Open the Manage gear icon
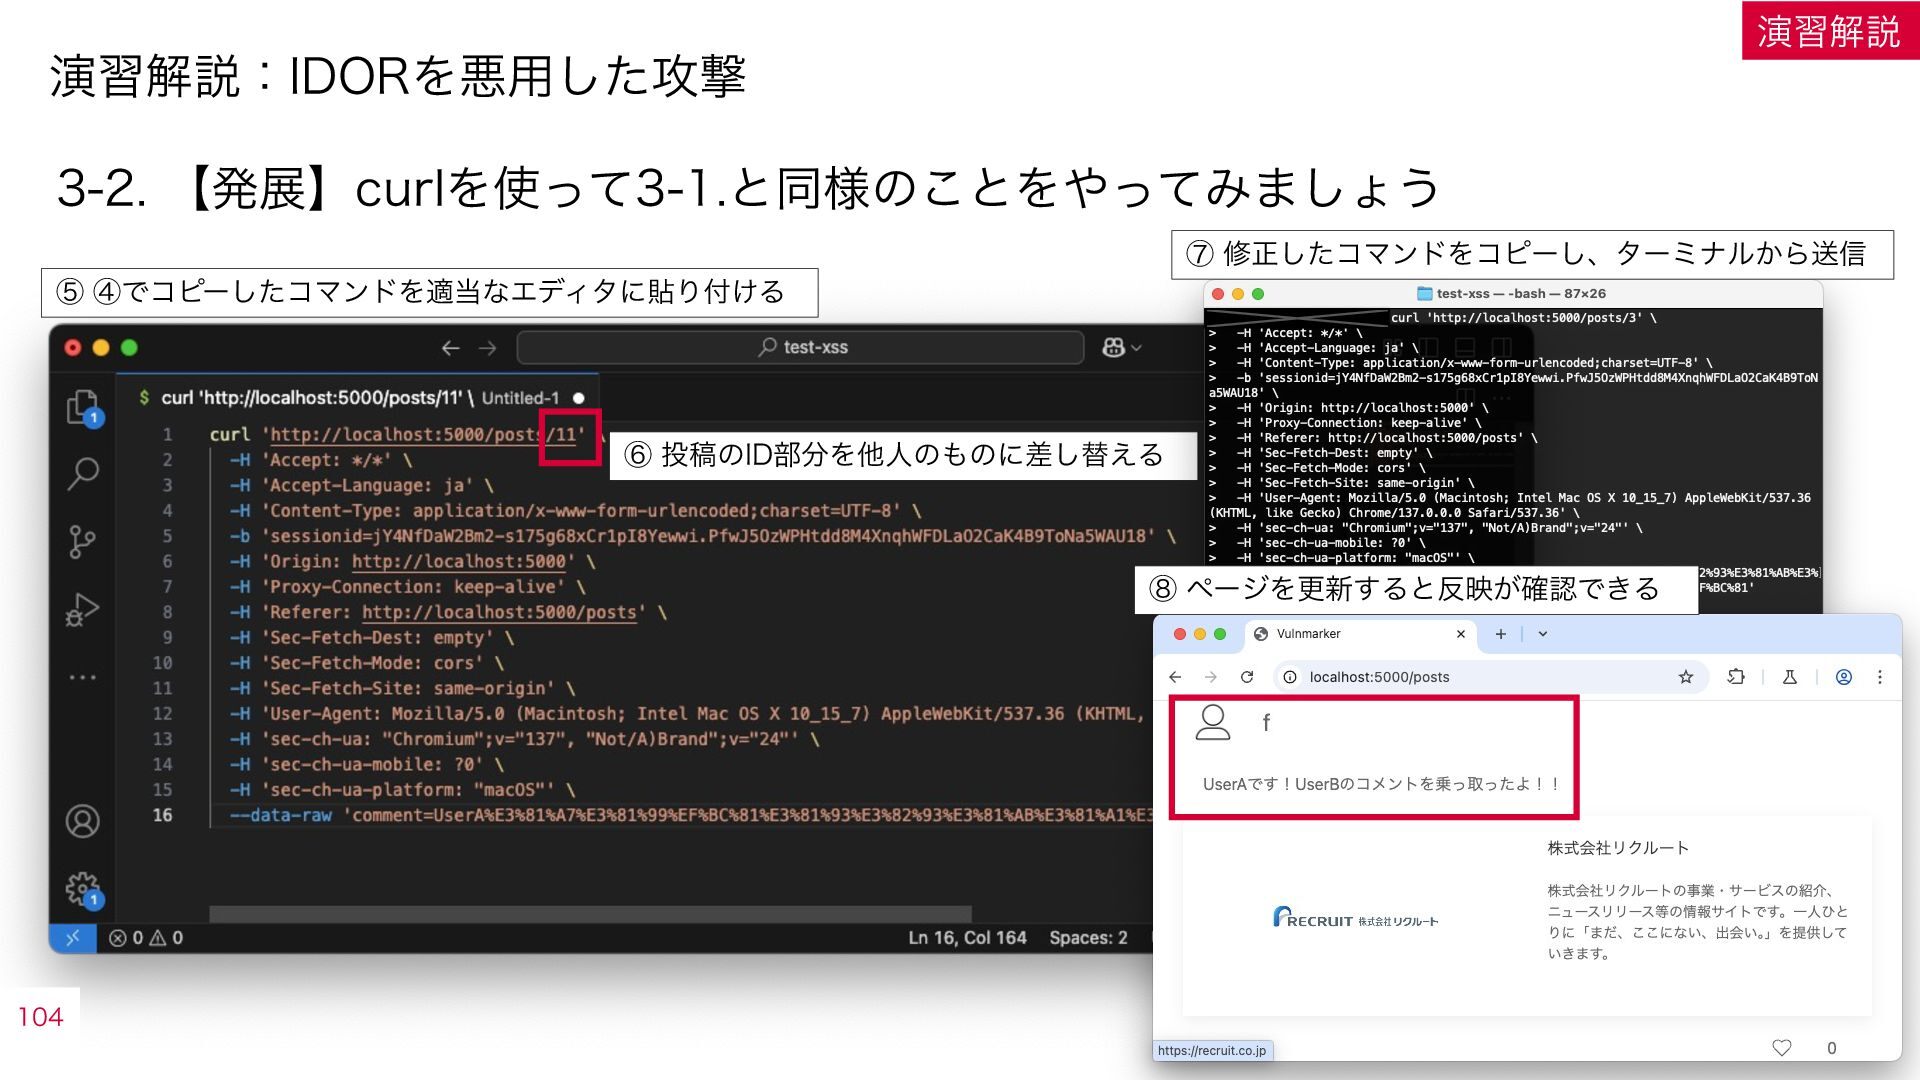 82,888
